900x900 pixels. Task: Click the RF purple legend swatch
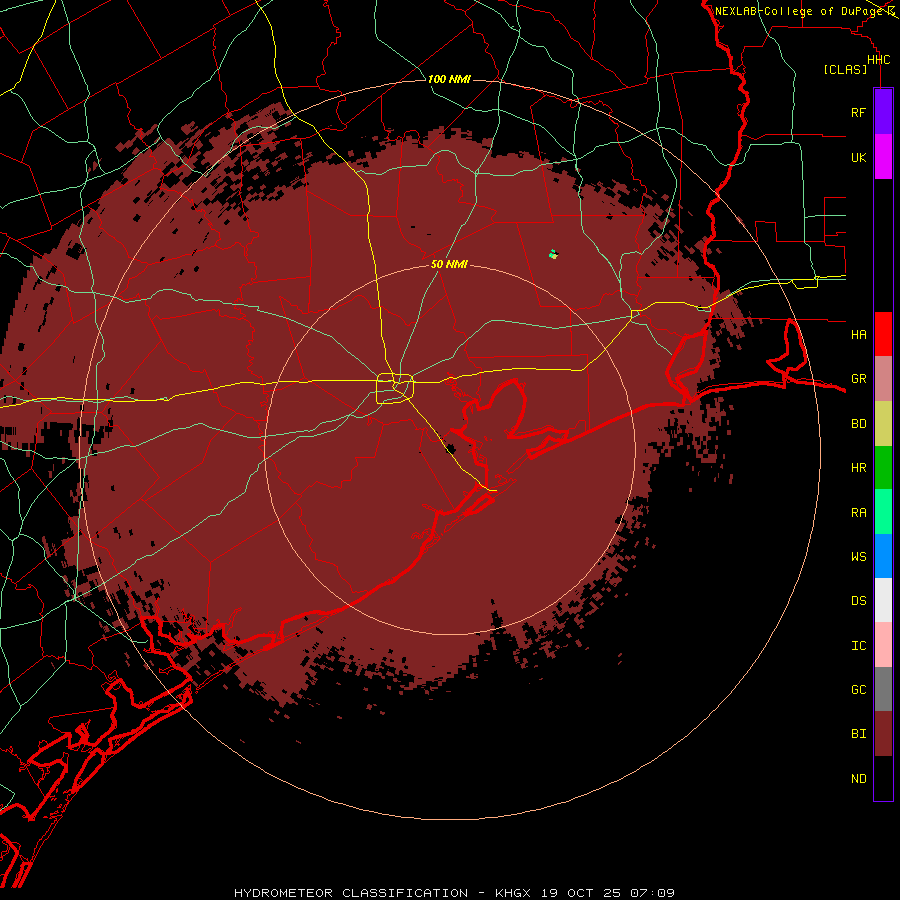(883, 112)
